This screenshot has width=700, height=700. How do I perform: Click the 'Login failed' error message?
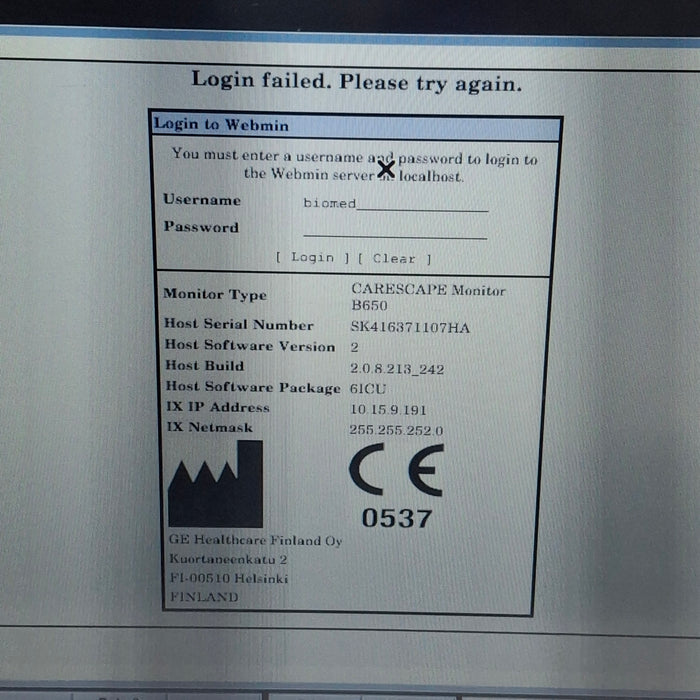(356, 82)
